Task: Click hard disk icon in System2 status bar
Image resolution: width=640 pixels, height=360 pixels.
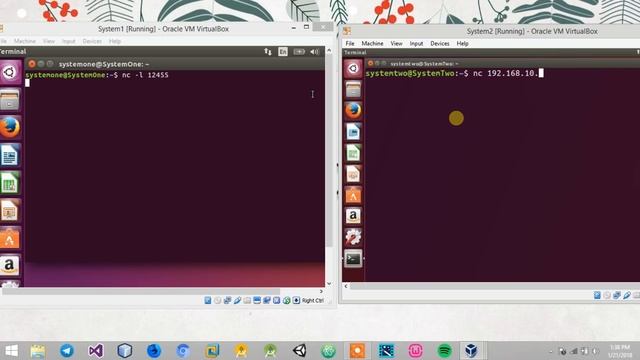Action: (x=597, y=295)
